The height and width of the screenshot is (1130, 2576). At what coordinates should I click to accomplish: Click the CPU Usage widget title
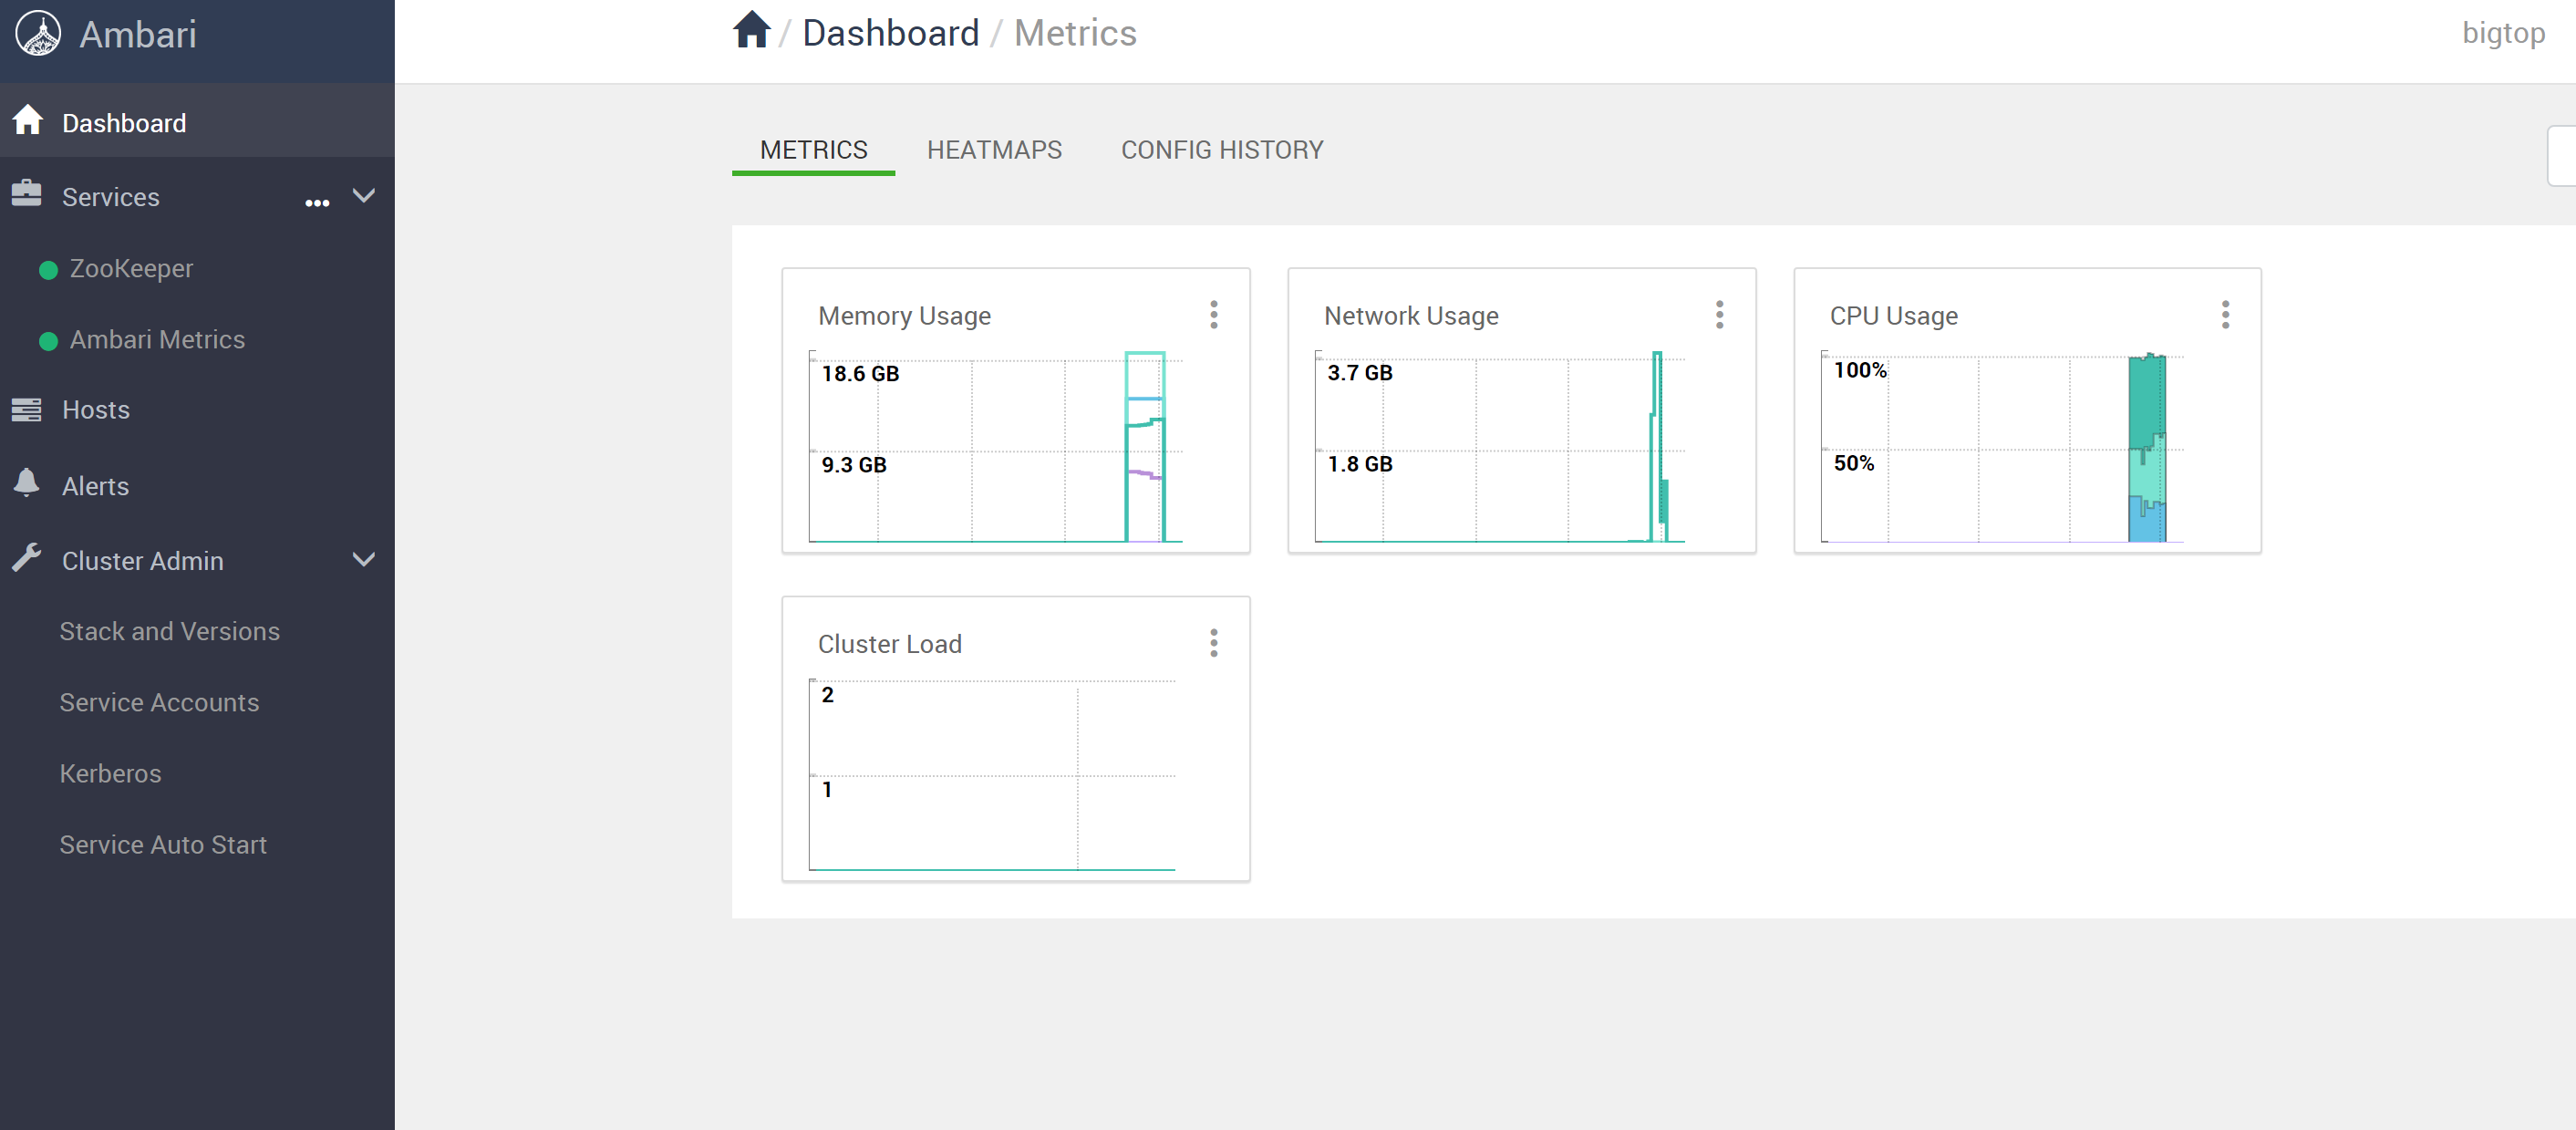(x=1893, y=316)
